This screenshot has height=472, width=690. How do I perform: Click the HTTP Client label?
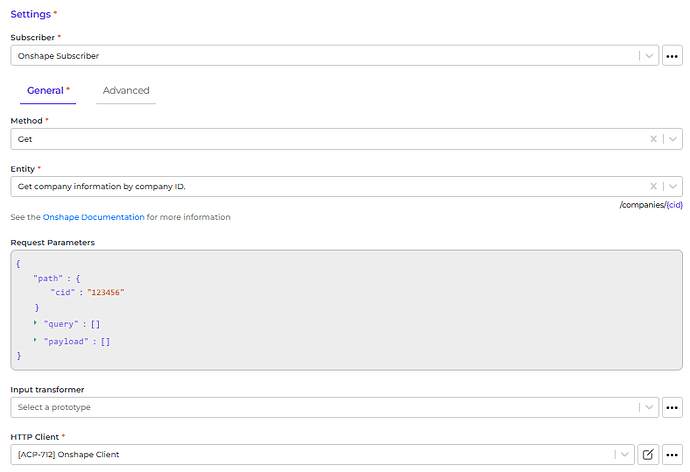point(35,437)
